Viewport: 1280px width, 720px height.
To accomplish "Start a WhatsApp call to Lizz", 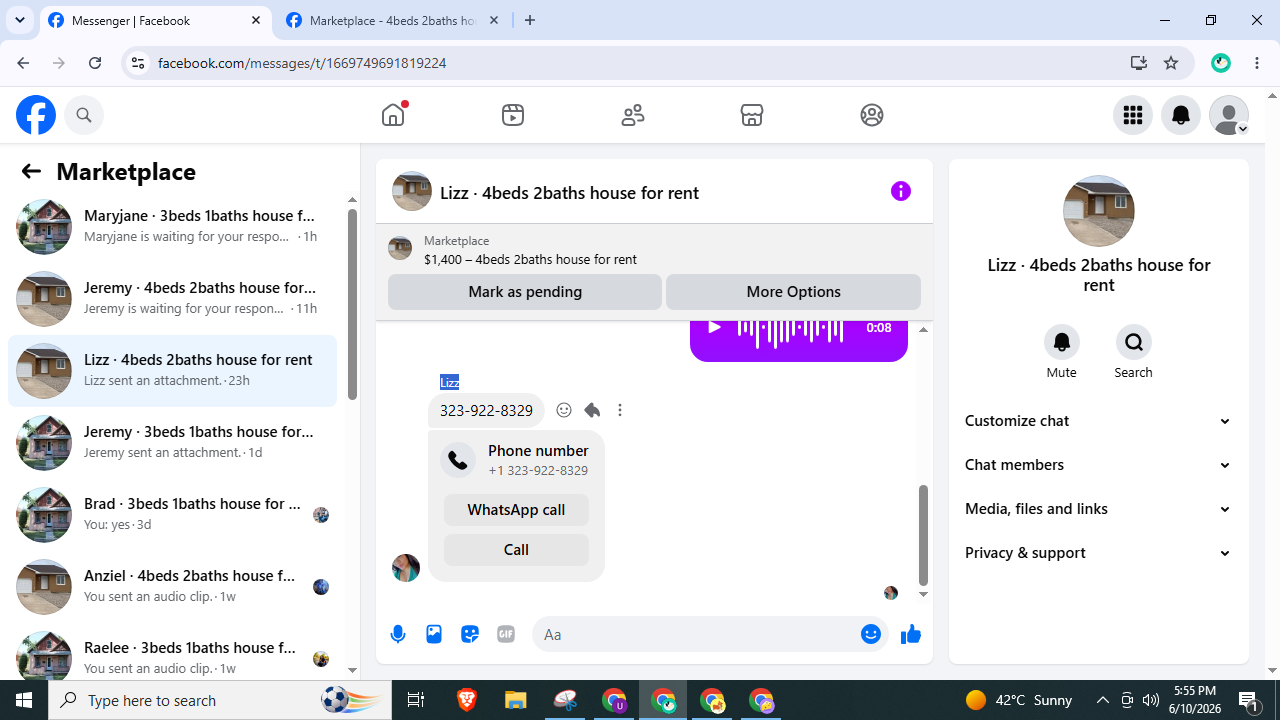I will point(516,510).
